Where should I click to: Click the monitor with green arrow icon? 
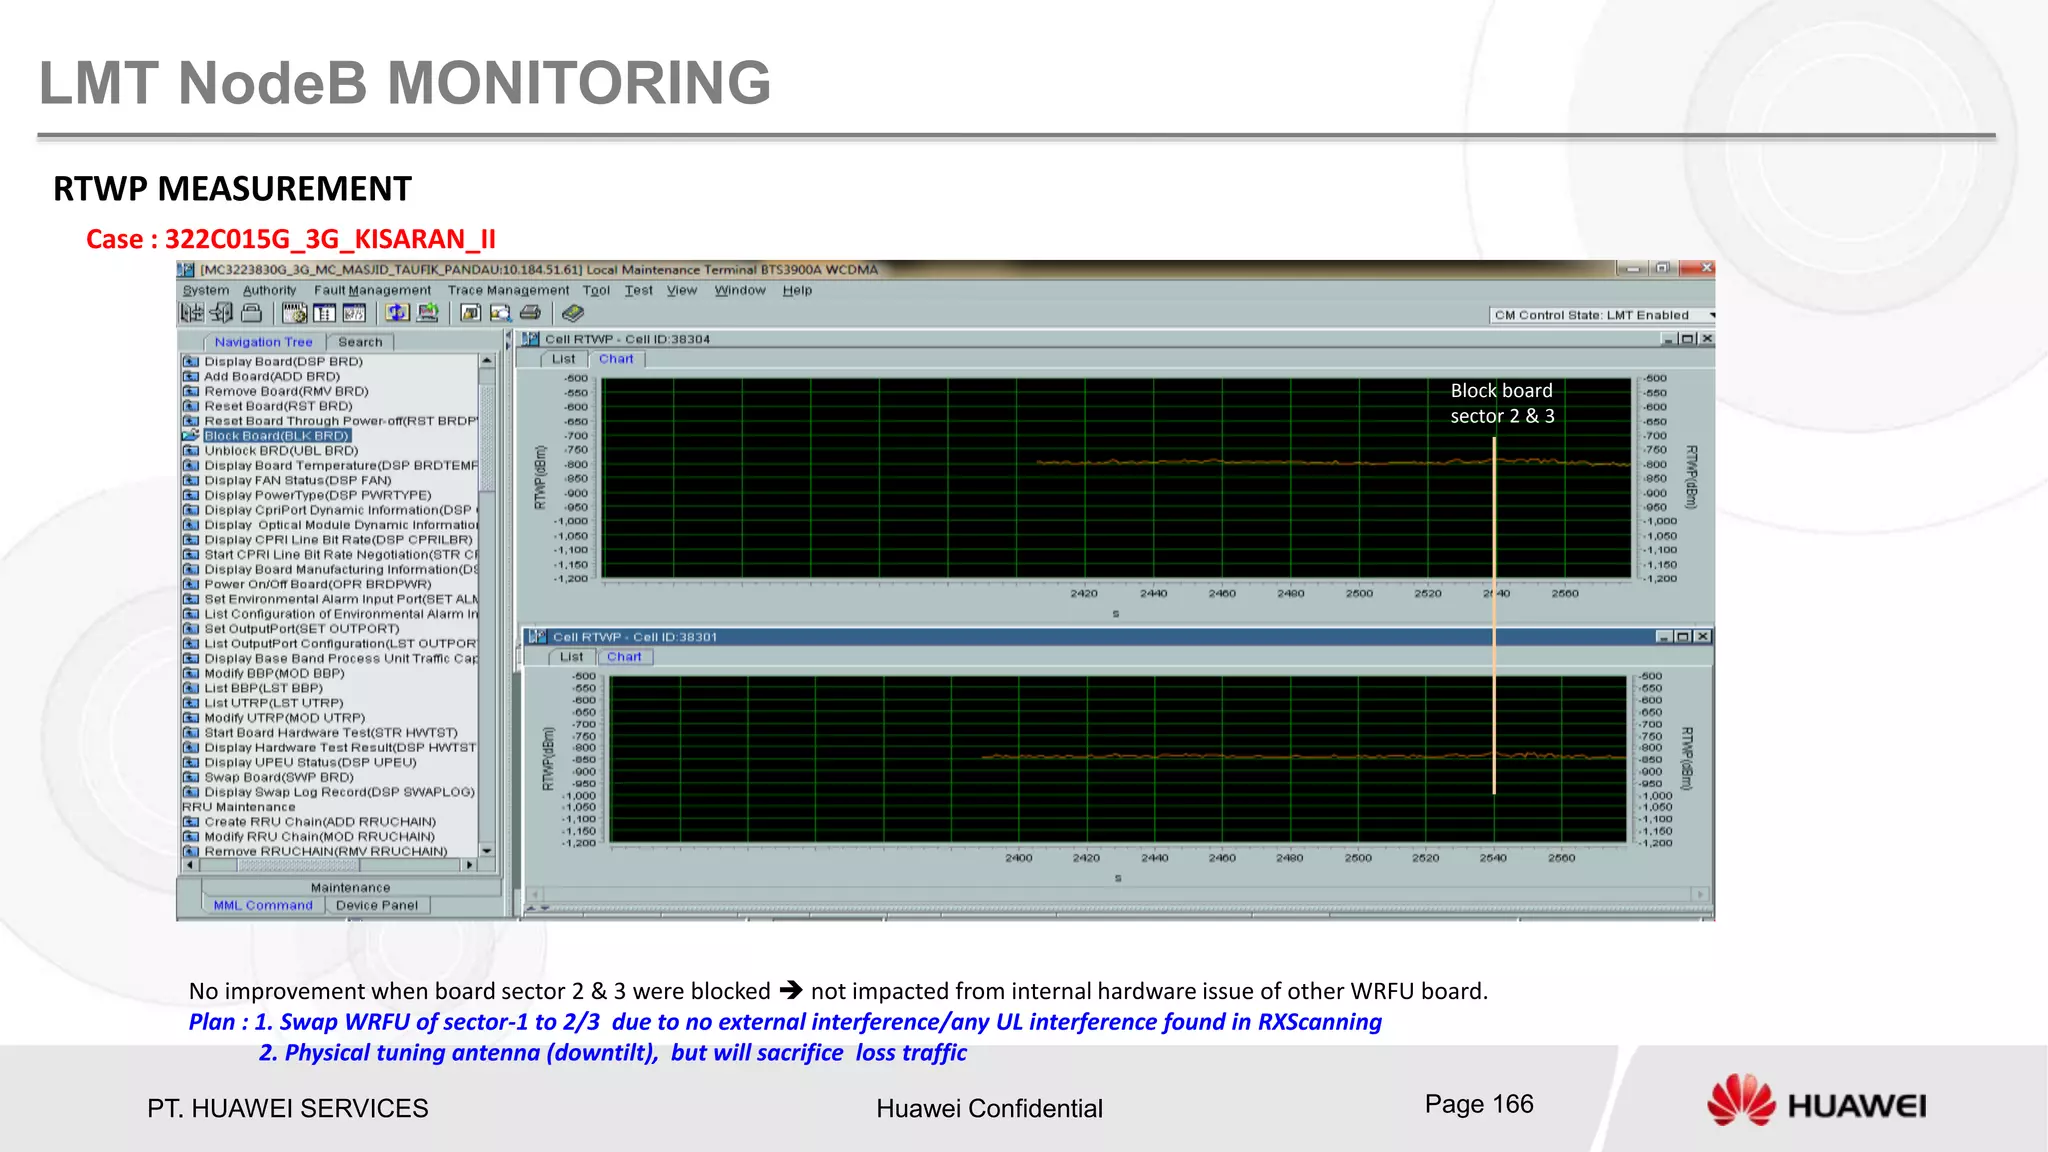(428, 313)
